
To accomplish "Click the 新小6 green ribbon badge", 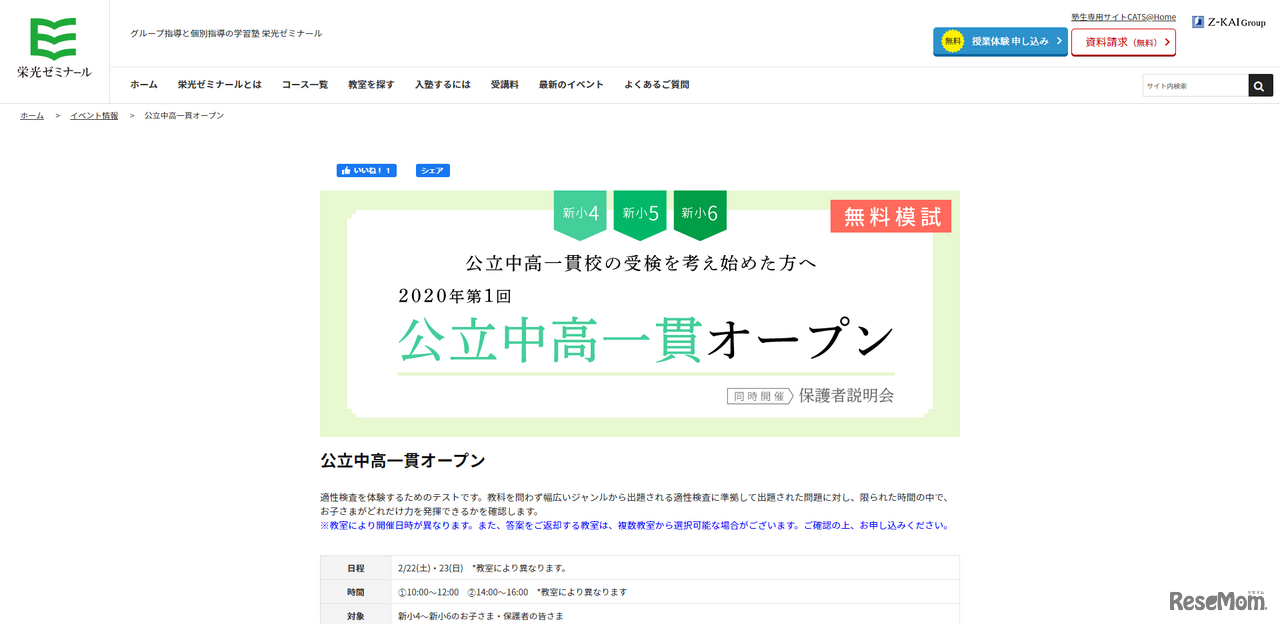I will [x=700, y=212].
